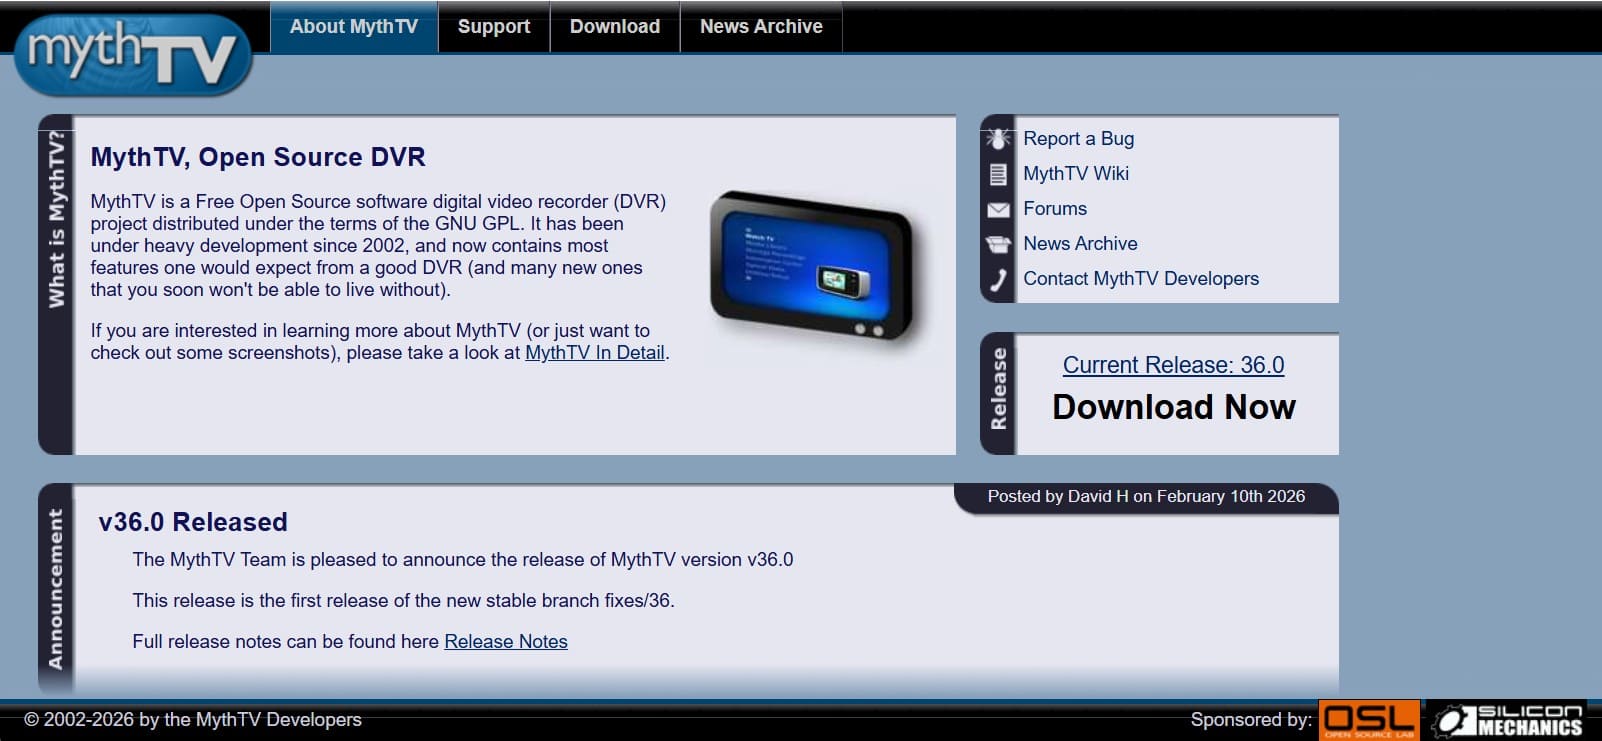Open the About MythTV tab
The image size is (1602, 741).
click(x=354, y=27)
